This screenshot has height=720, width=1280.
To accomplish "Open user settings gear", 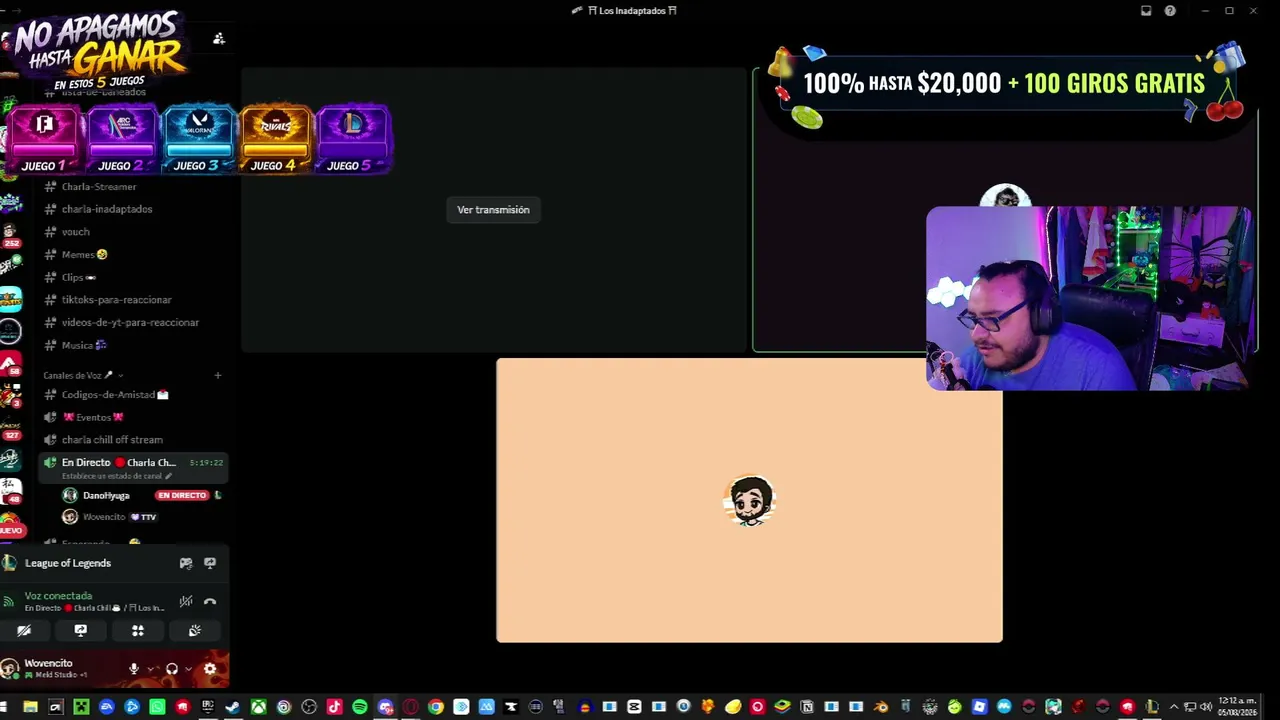I will click(210, 669).
